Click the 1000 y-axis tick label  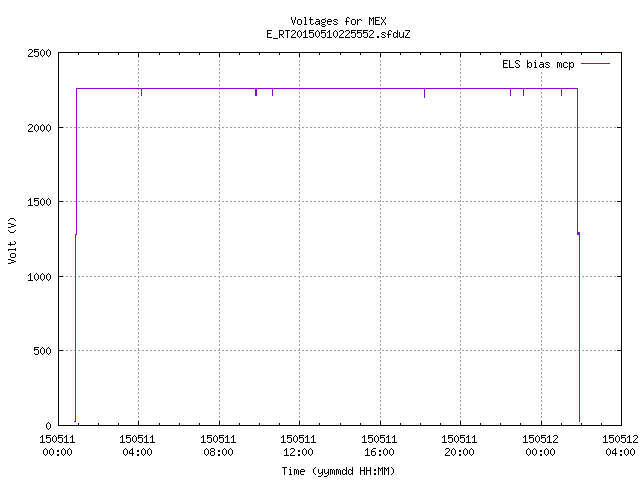[39, 277]
